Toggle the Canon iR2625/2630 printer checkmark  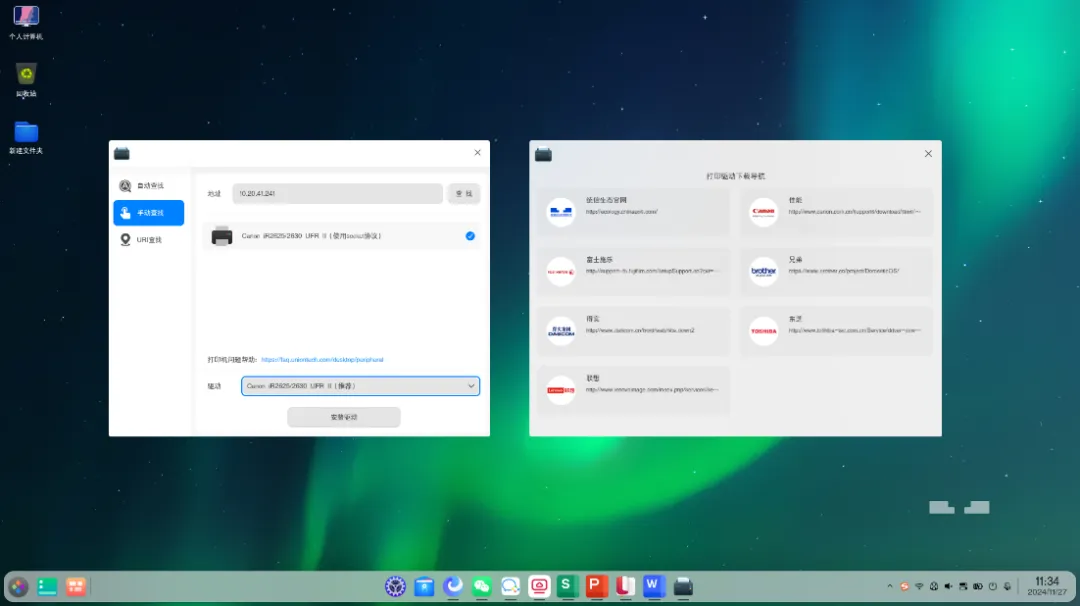[470, 236]
